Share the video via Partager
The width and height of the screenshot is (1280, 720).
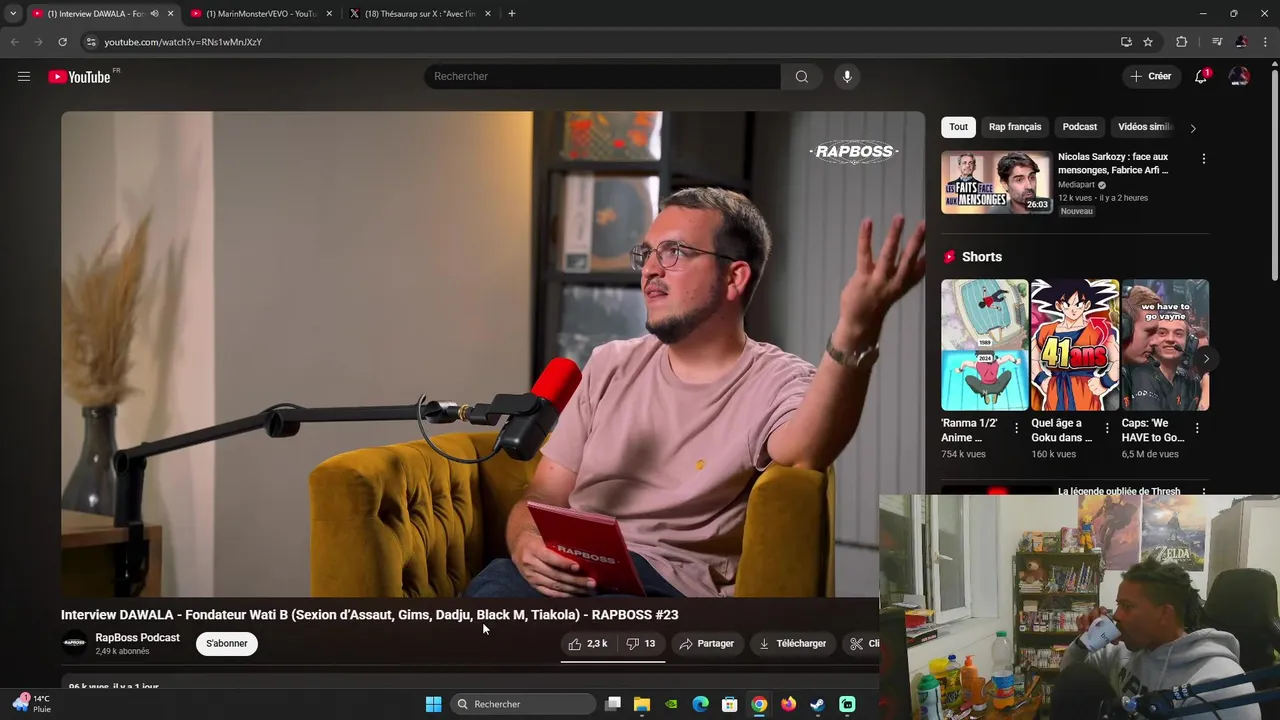tap(707, 643)
